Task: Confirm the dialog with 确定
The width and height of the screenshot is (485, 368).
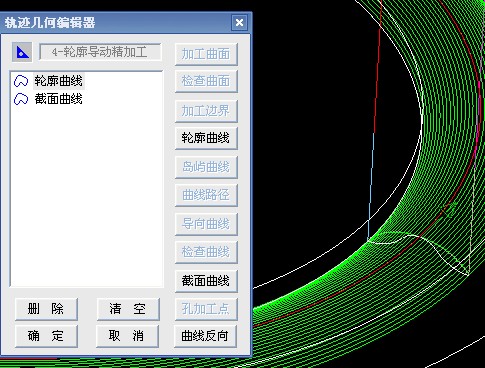Action: click(x=46, y=336)
